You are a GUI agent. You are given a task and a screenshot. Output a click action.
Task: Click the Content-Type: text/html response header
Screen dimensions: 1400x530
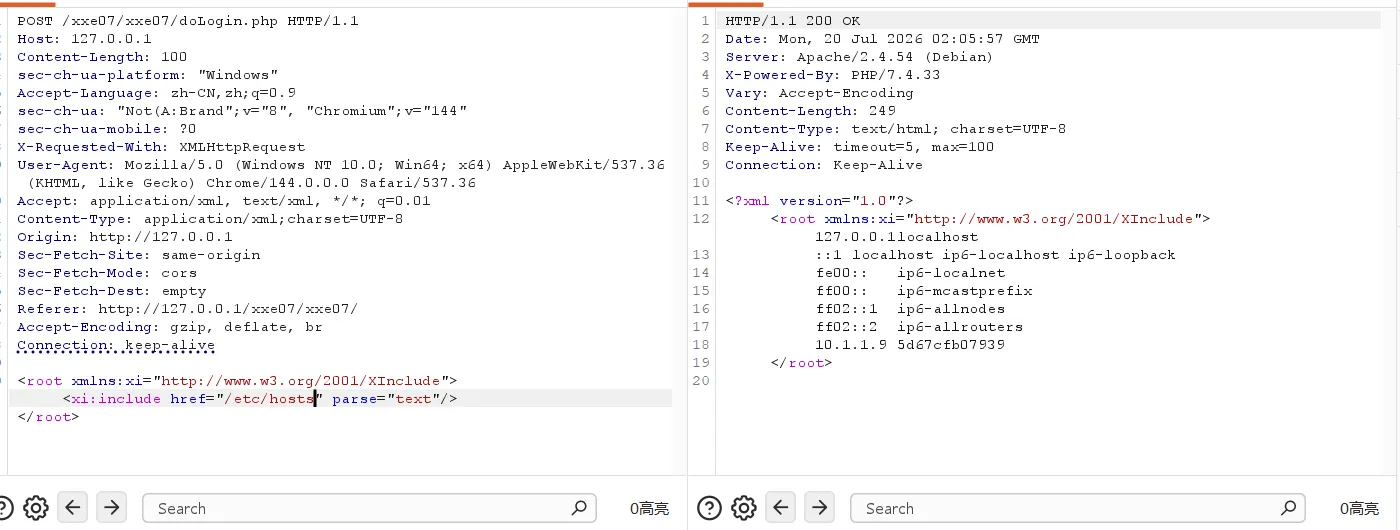[x=896, y=129]
